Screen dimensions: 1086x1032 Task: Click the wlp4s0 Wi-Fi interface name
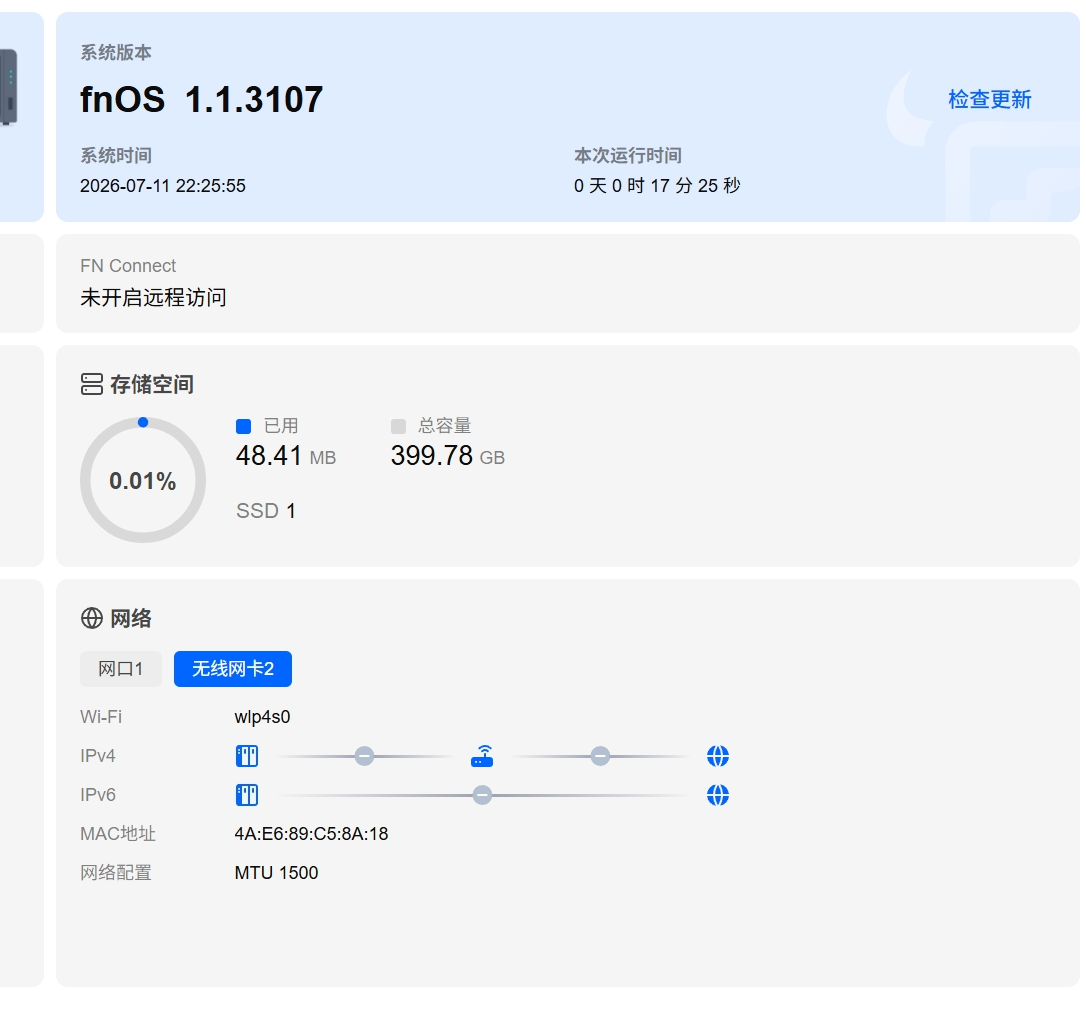(x=262, y=717)
